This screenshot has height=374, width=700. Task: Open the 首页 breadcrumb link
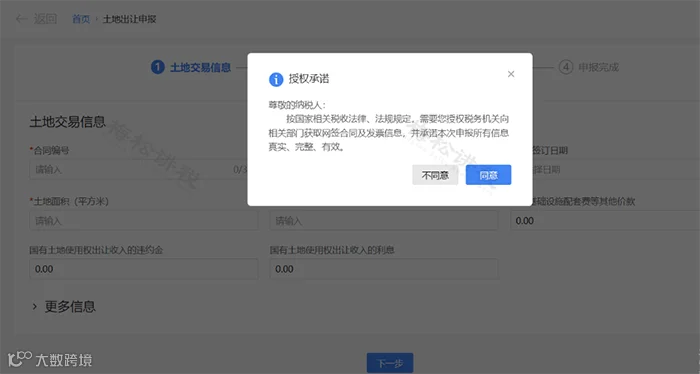(x=81, y=19)
